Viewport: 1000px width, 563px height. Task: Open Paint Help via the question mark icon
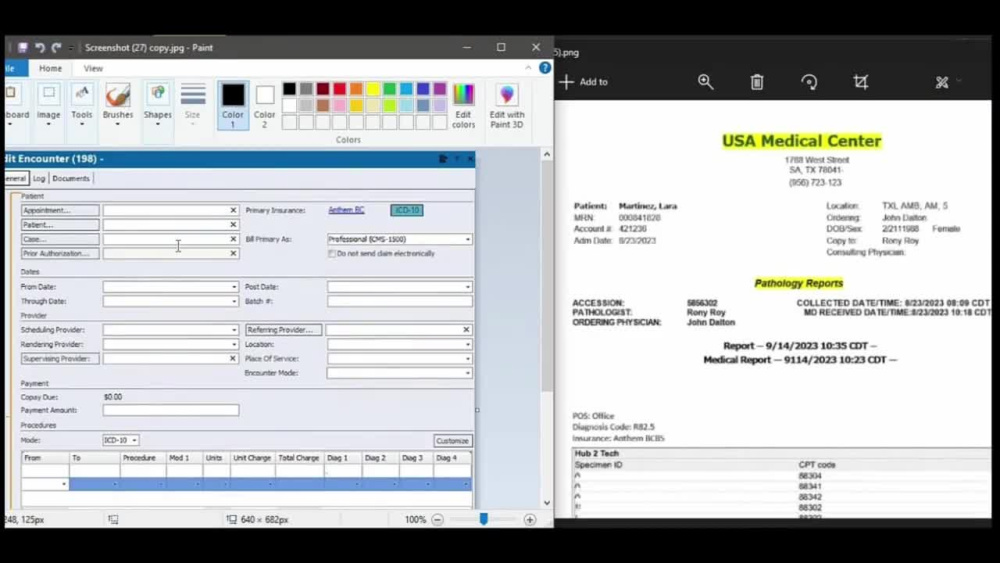545,68
